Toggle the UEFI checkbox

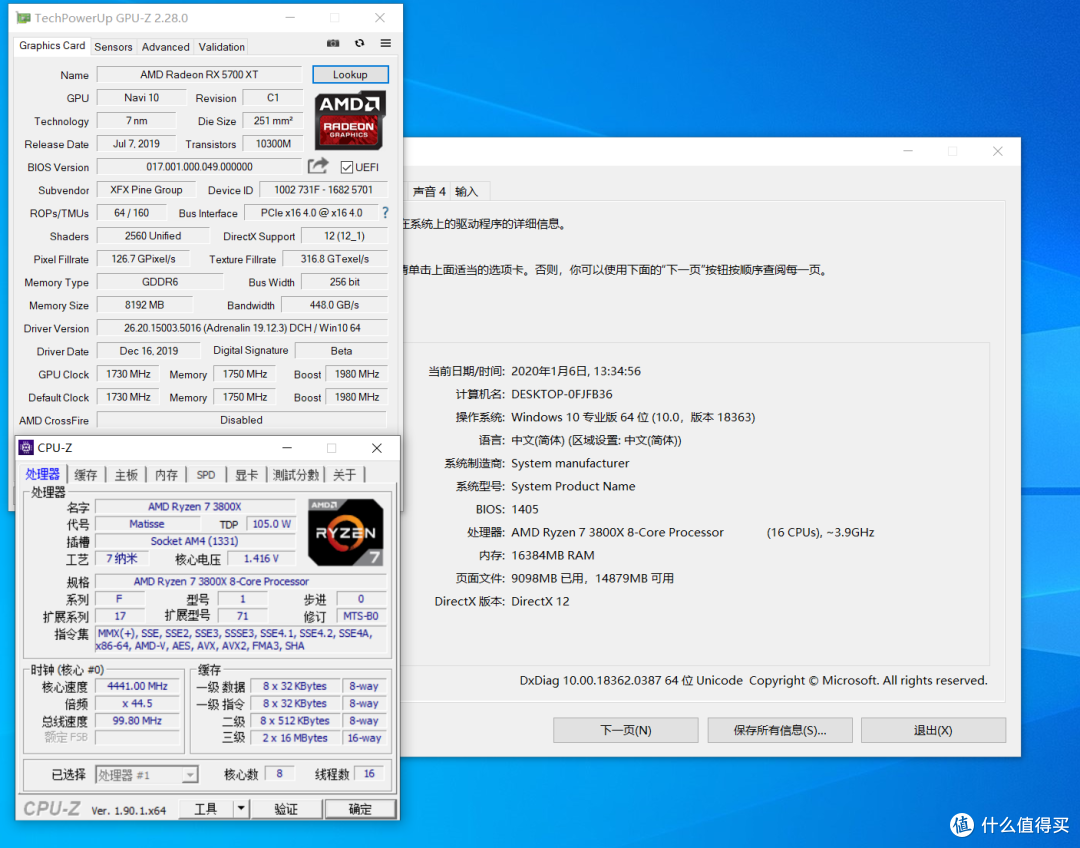click(x=346, y=167)
